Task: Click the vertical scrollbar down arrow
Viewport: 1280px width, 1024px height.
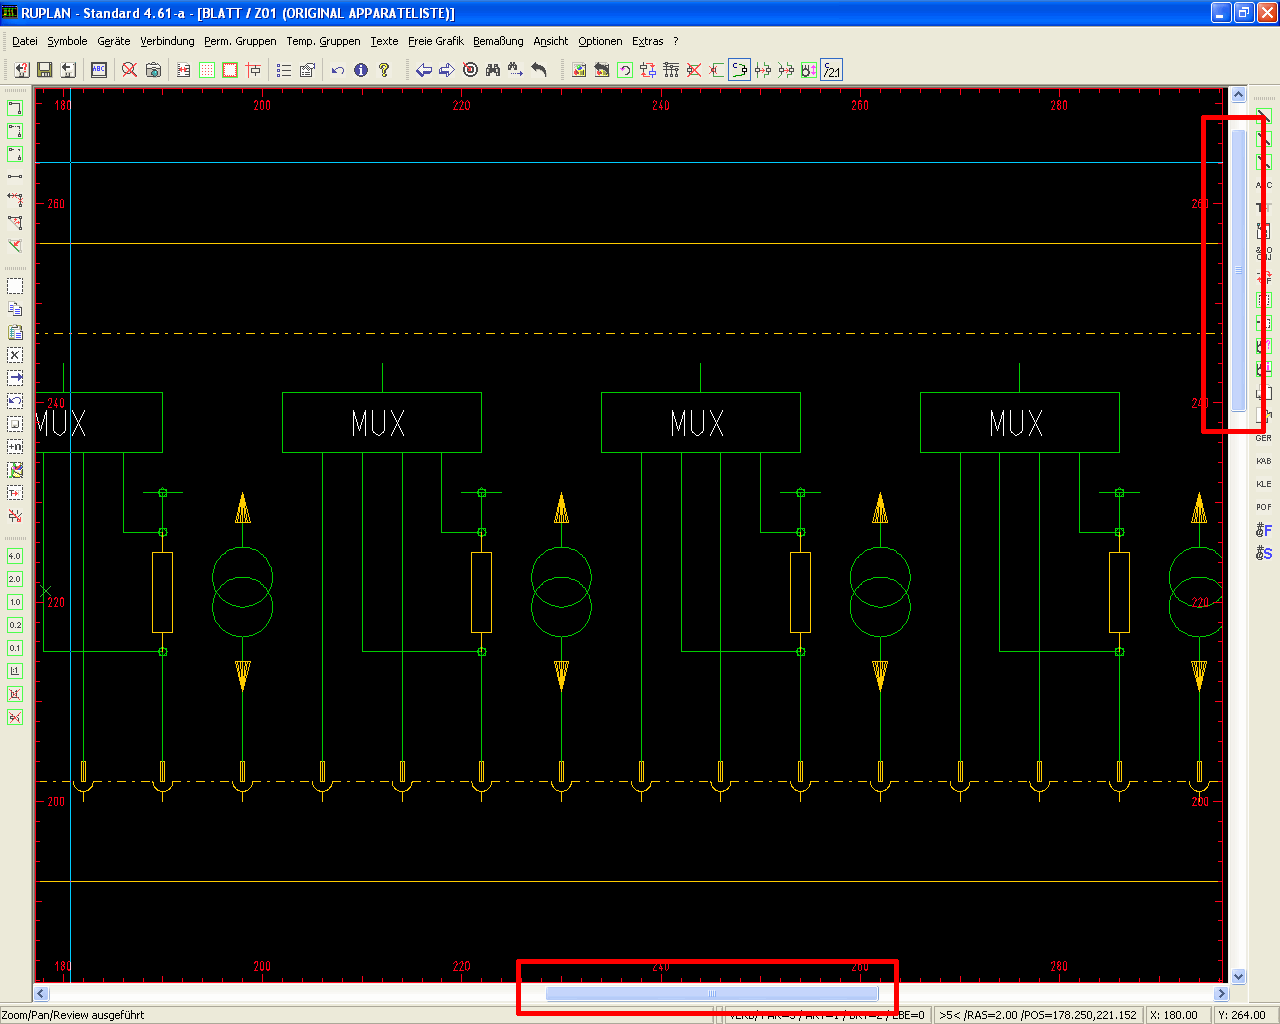Action: (1239, 977)
